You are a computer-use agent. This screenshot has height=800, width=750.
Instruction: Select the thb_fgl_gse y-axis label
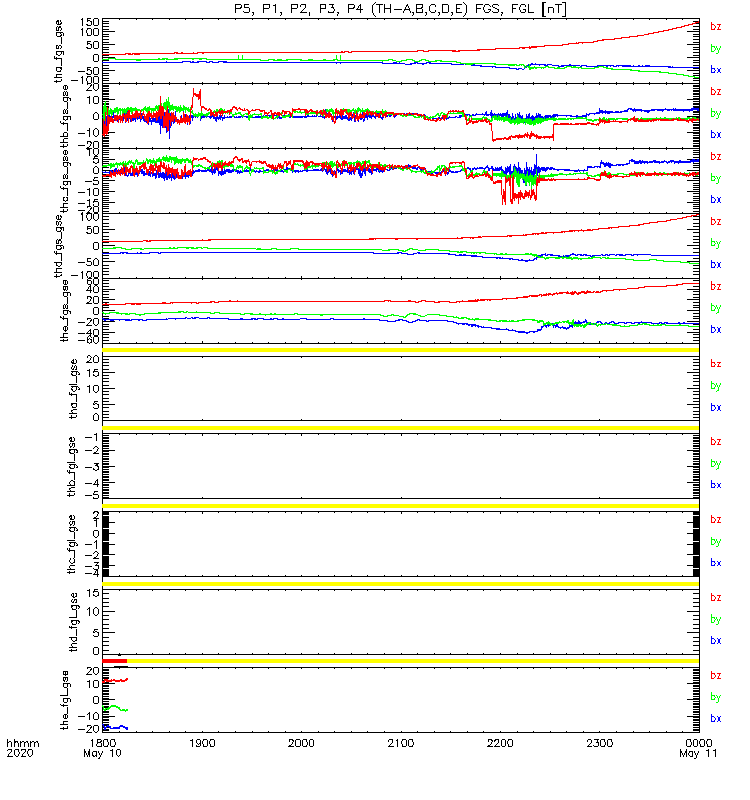tap(72, 466)
